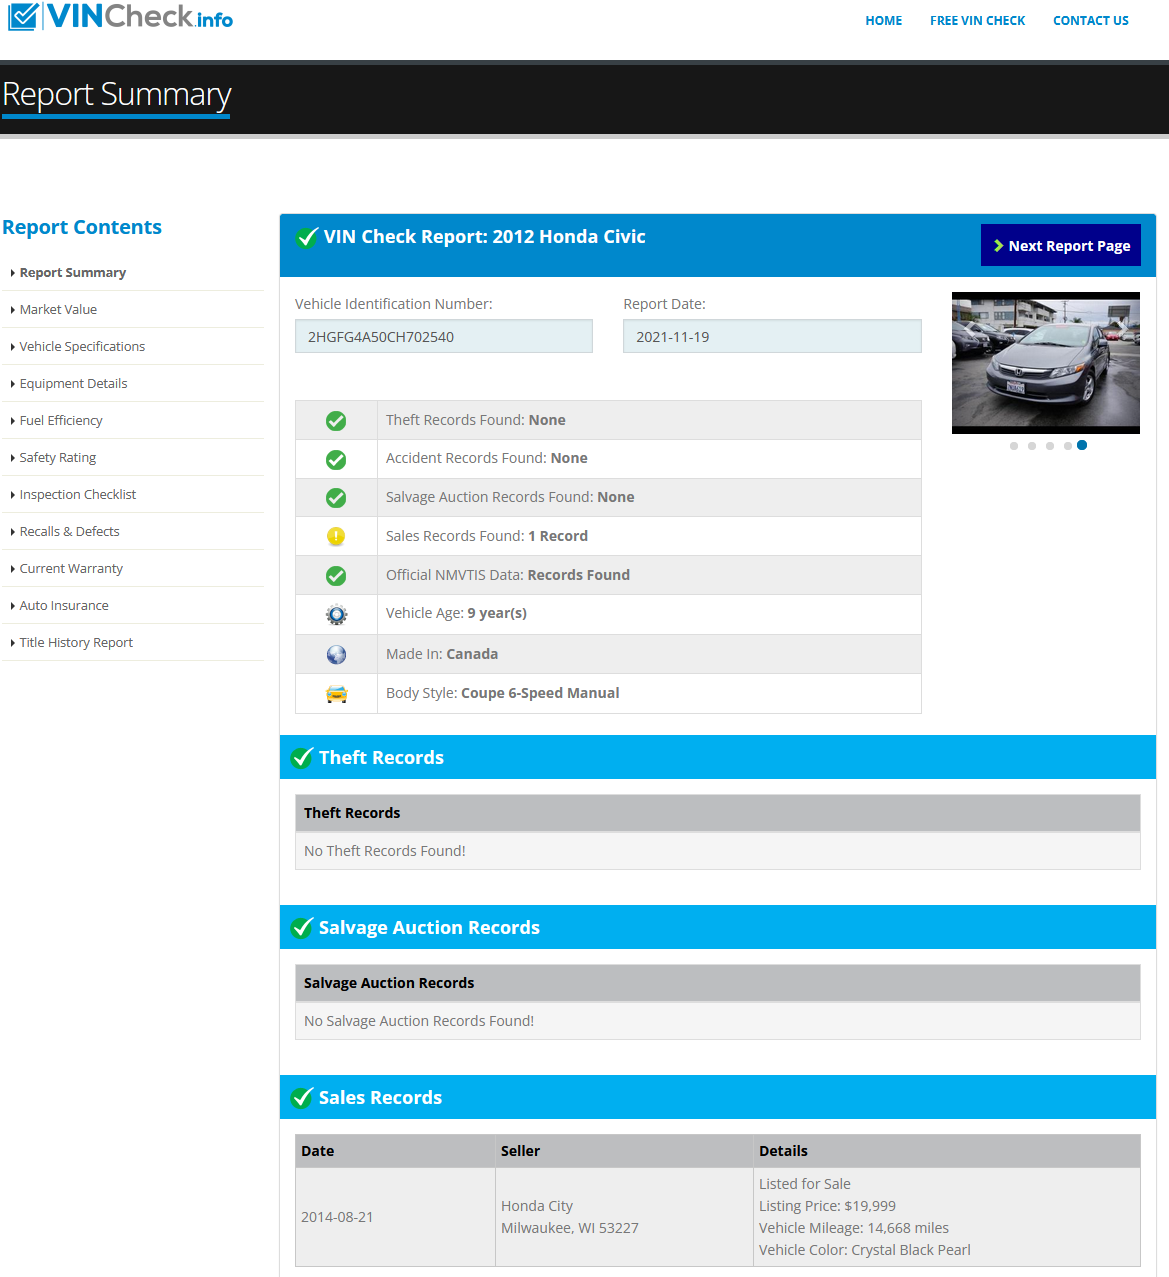Screen dimensions: 1169x1277
Task: Click checkmark icon in Sales Records header
Action: pos(302,1098)
